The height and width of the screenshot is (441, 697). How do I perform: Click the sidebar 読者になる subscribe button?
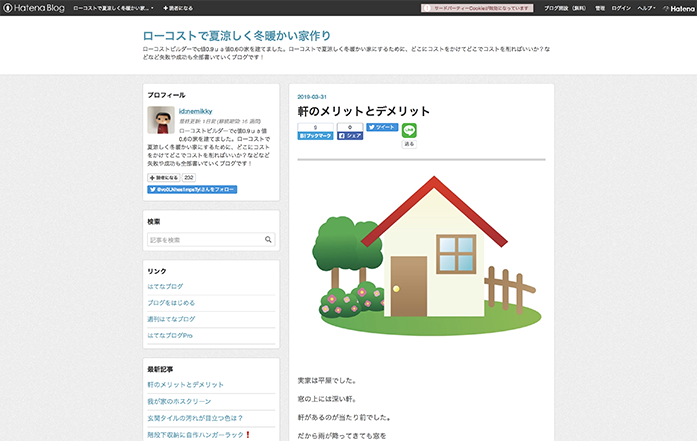[x=164, y=177]
